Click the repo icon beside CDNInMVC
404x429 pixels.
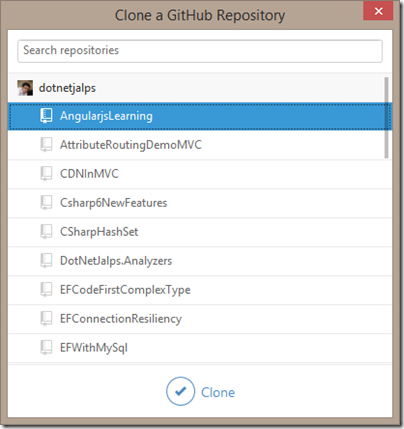46,174
